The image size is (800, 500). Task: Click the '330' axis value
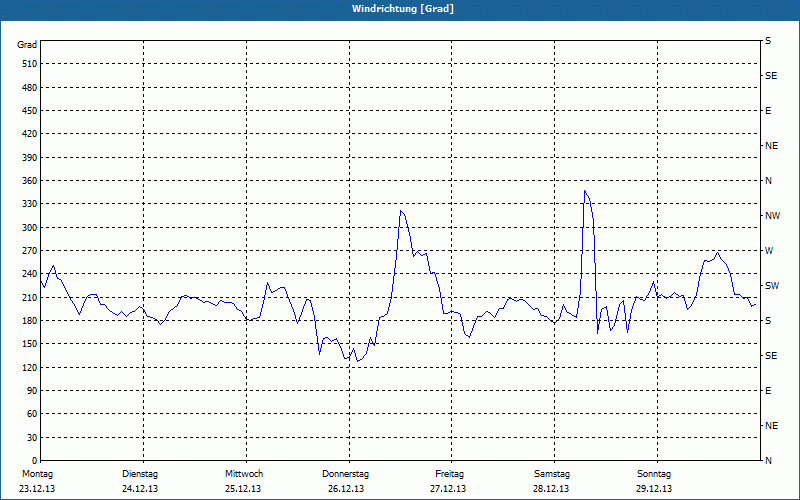(30, 204)
